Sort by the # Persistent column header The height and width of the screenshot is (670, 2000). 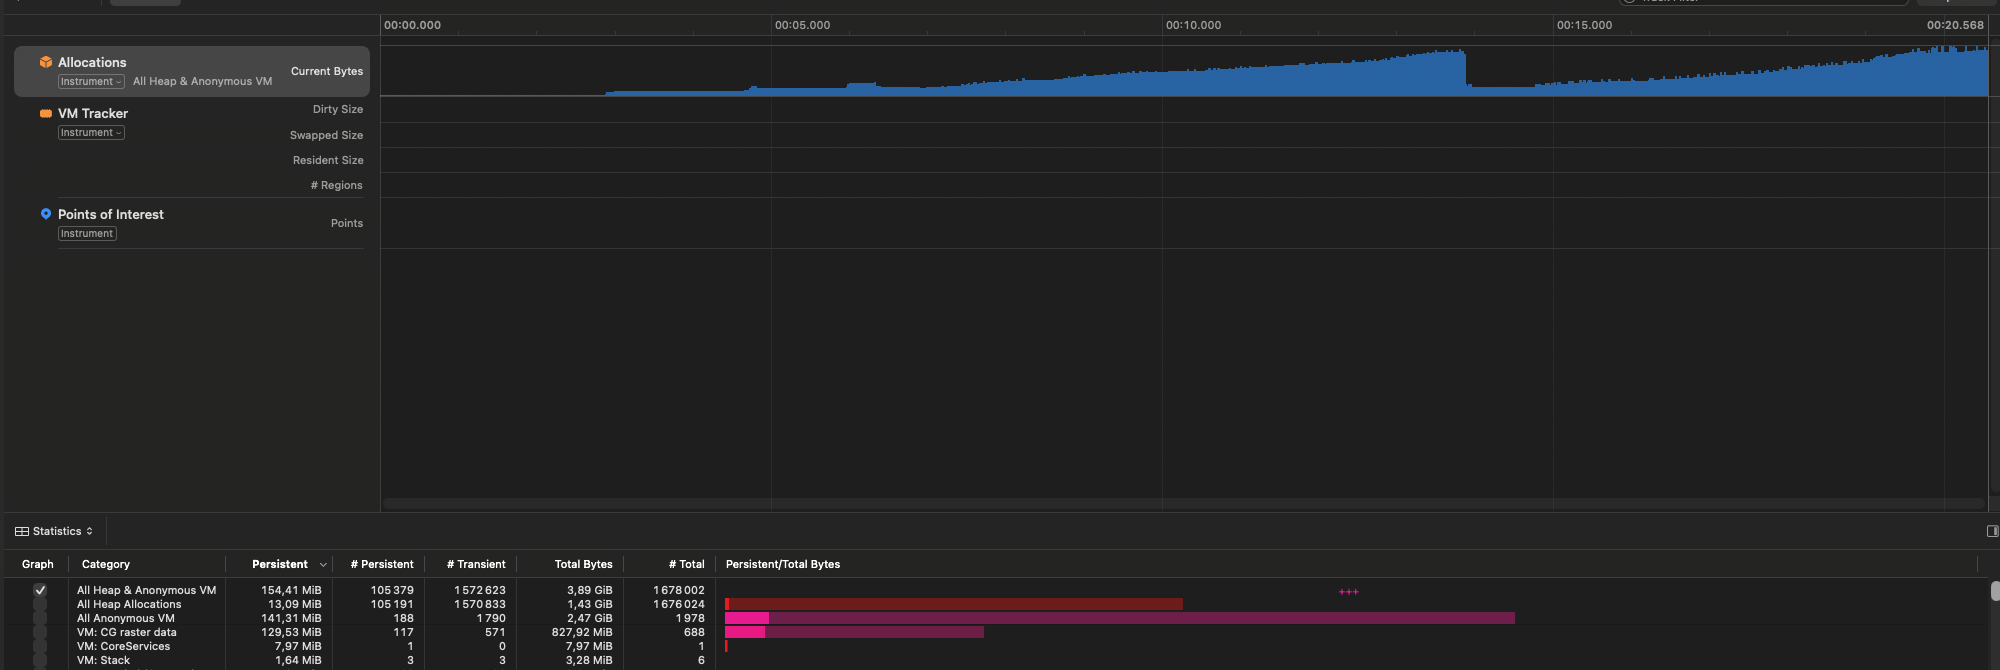(x=382, y=564)
